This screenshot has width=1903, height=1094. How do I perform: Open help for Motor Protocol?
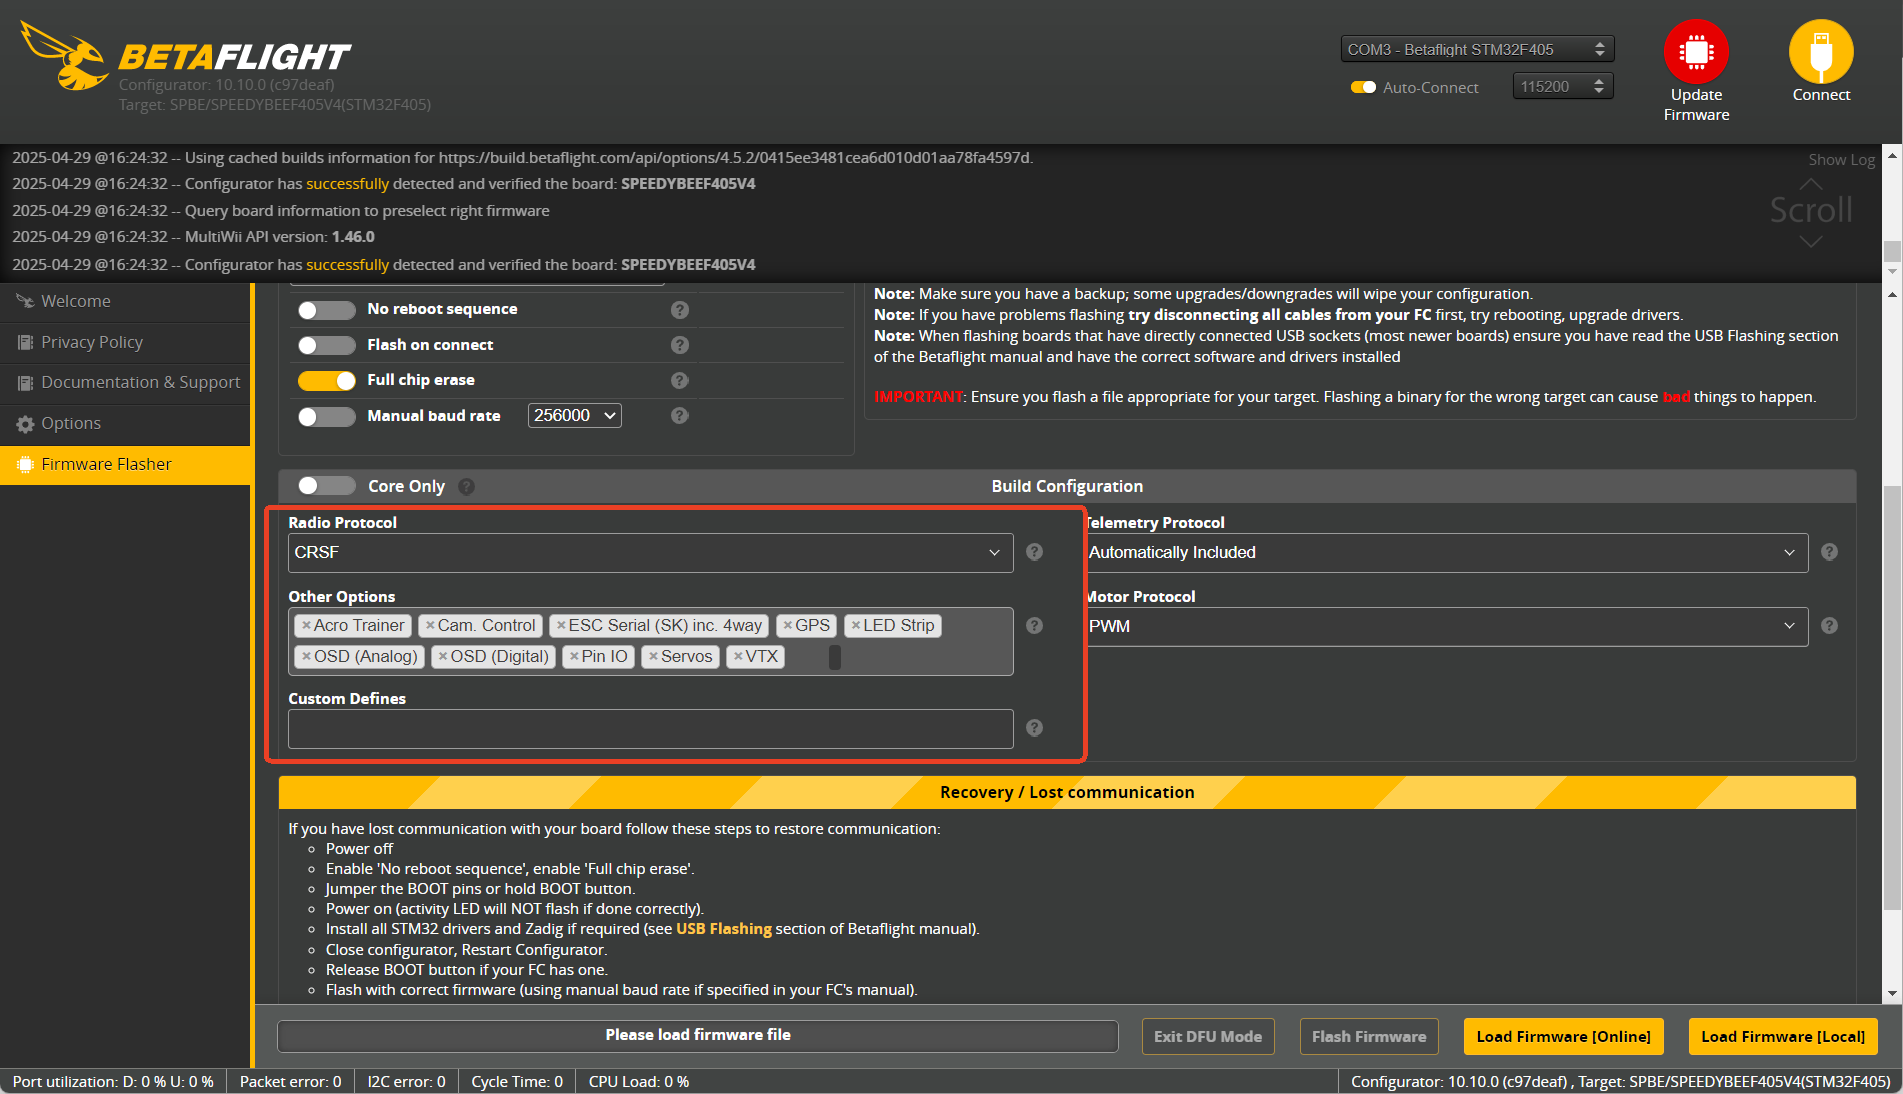coord(1829,626)
